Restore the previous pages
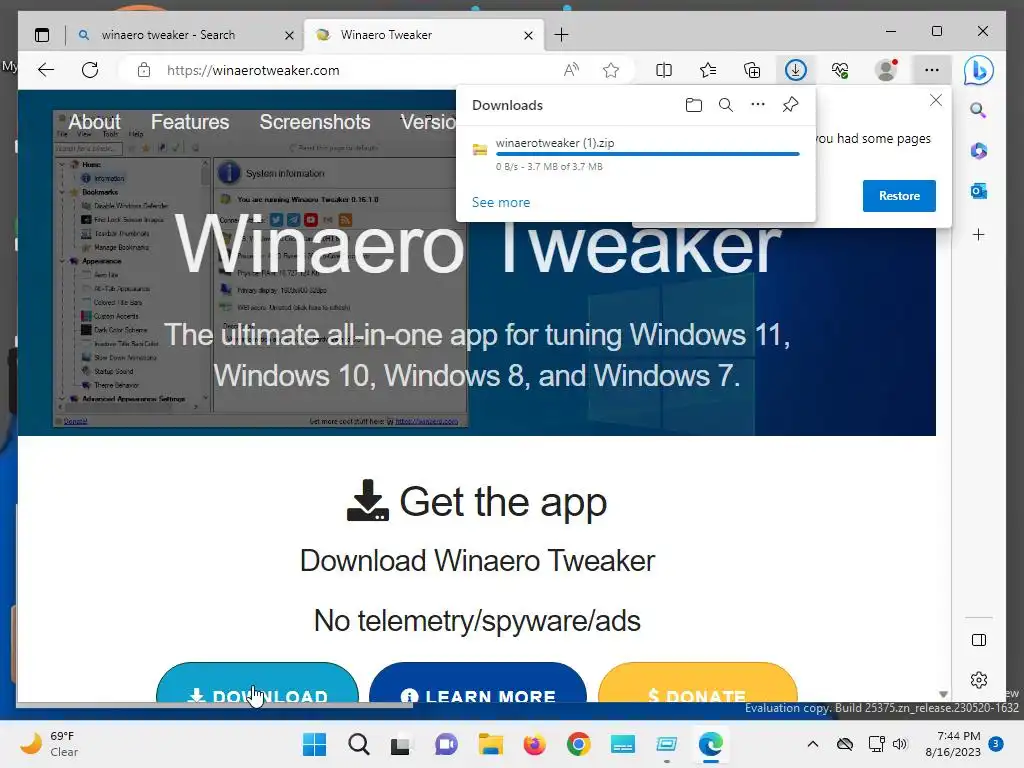Viewport: 1024px width, 768px height. click(899, 196)
